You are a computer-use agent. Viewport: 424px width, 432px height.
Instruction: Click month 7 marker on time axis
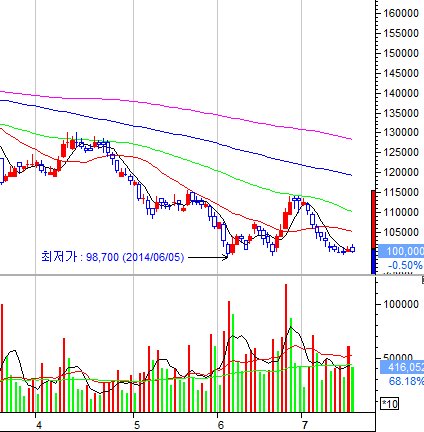pyautogui.click(x=304, y=425)
